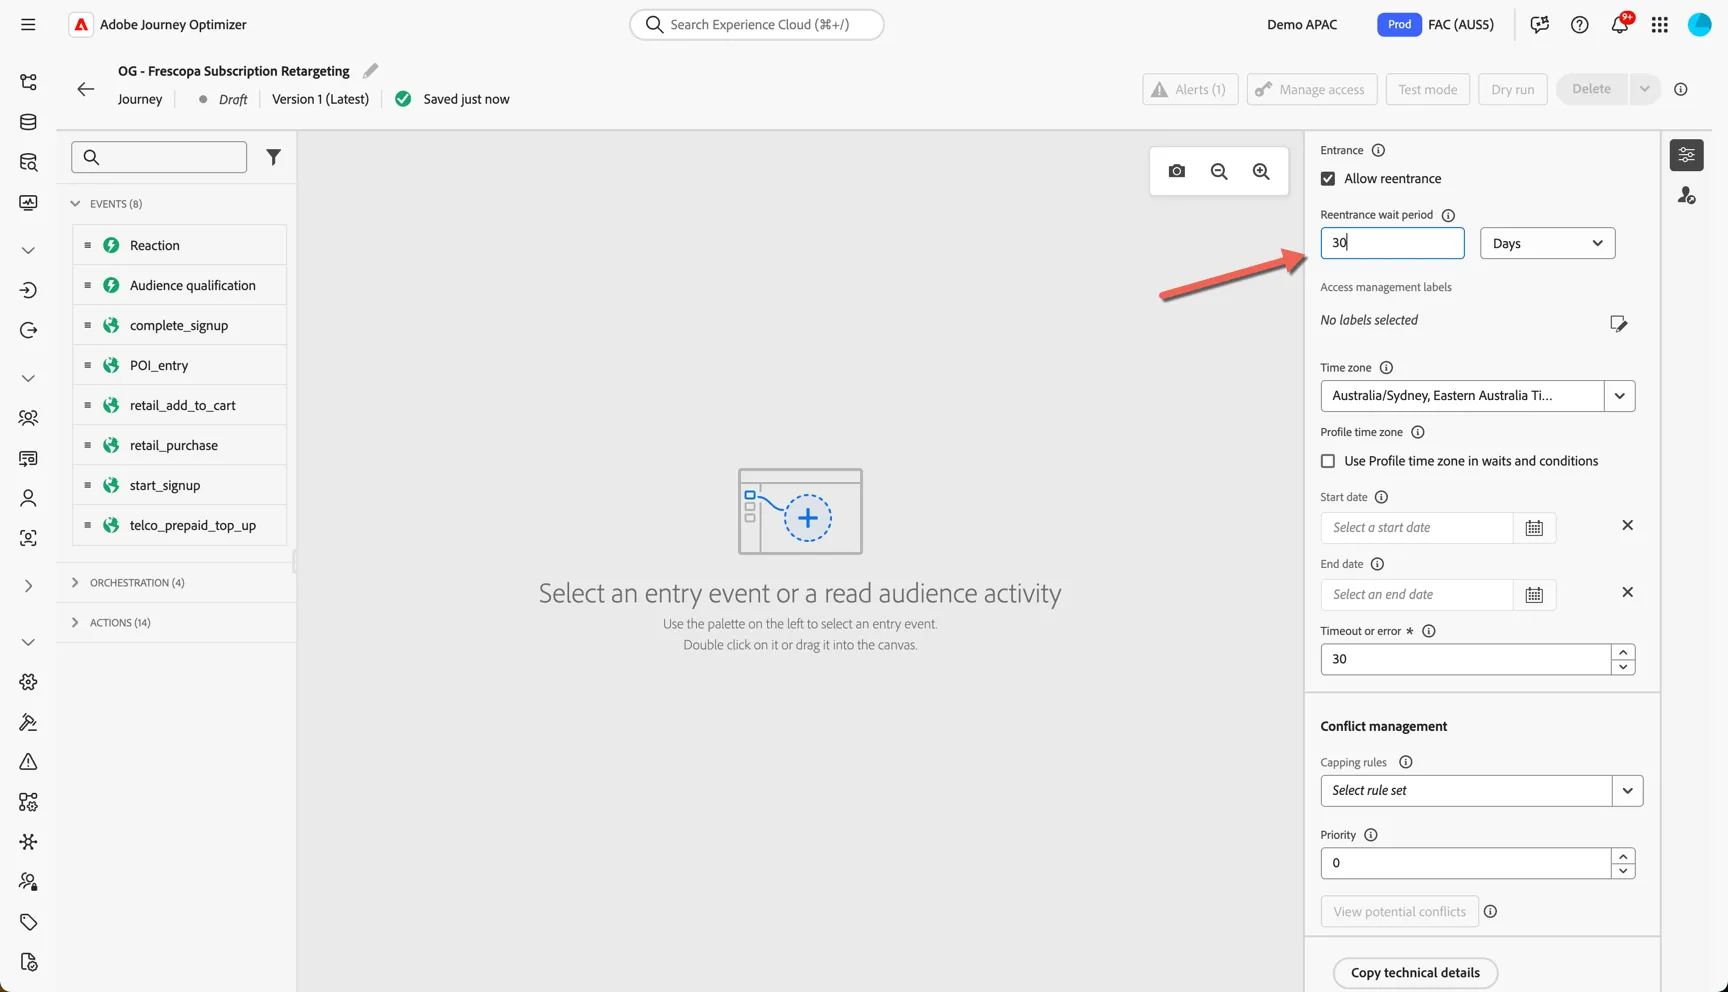Take a canvas screenshot with camera icon
This screenshot has width=1728, height=992.
(x=1177, y=171)
